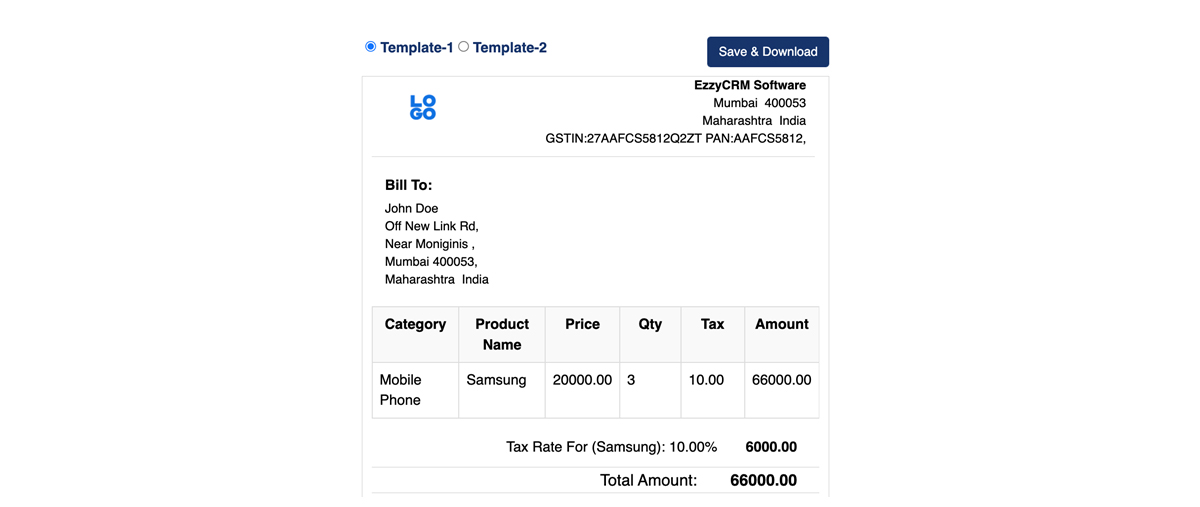Select the Template-2 radio button

[464, 47]
